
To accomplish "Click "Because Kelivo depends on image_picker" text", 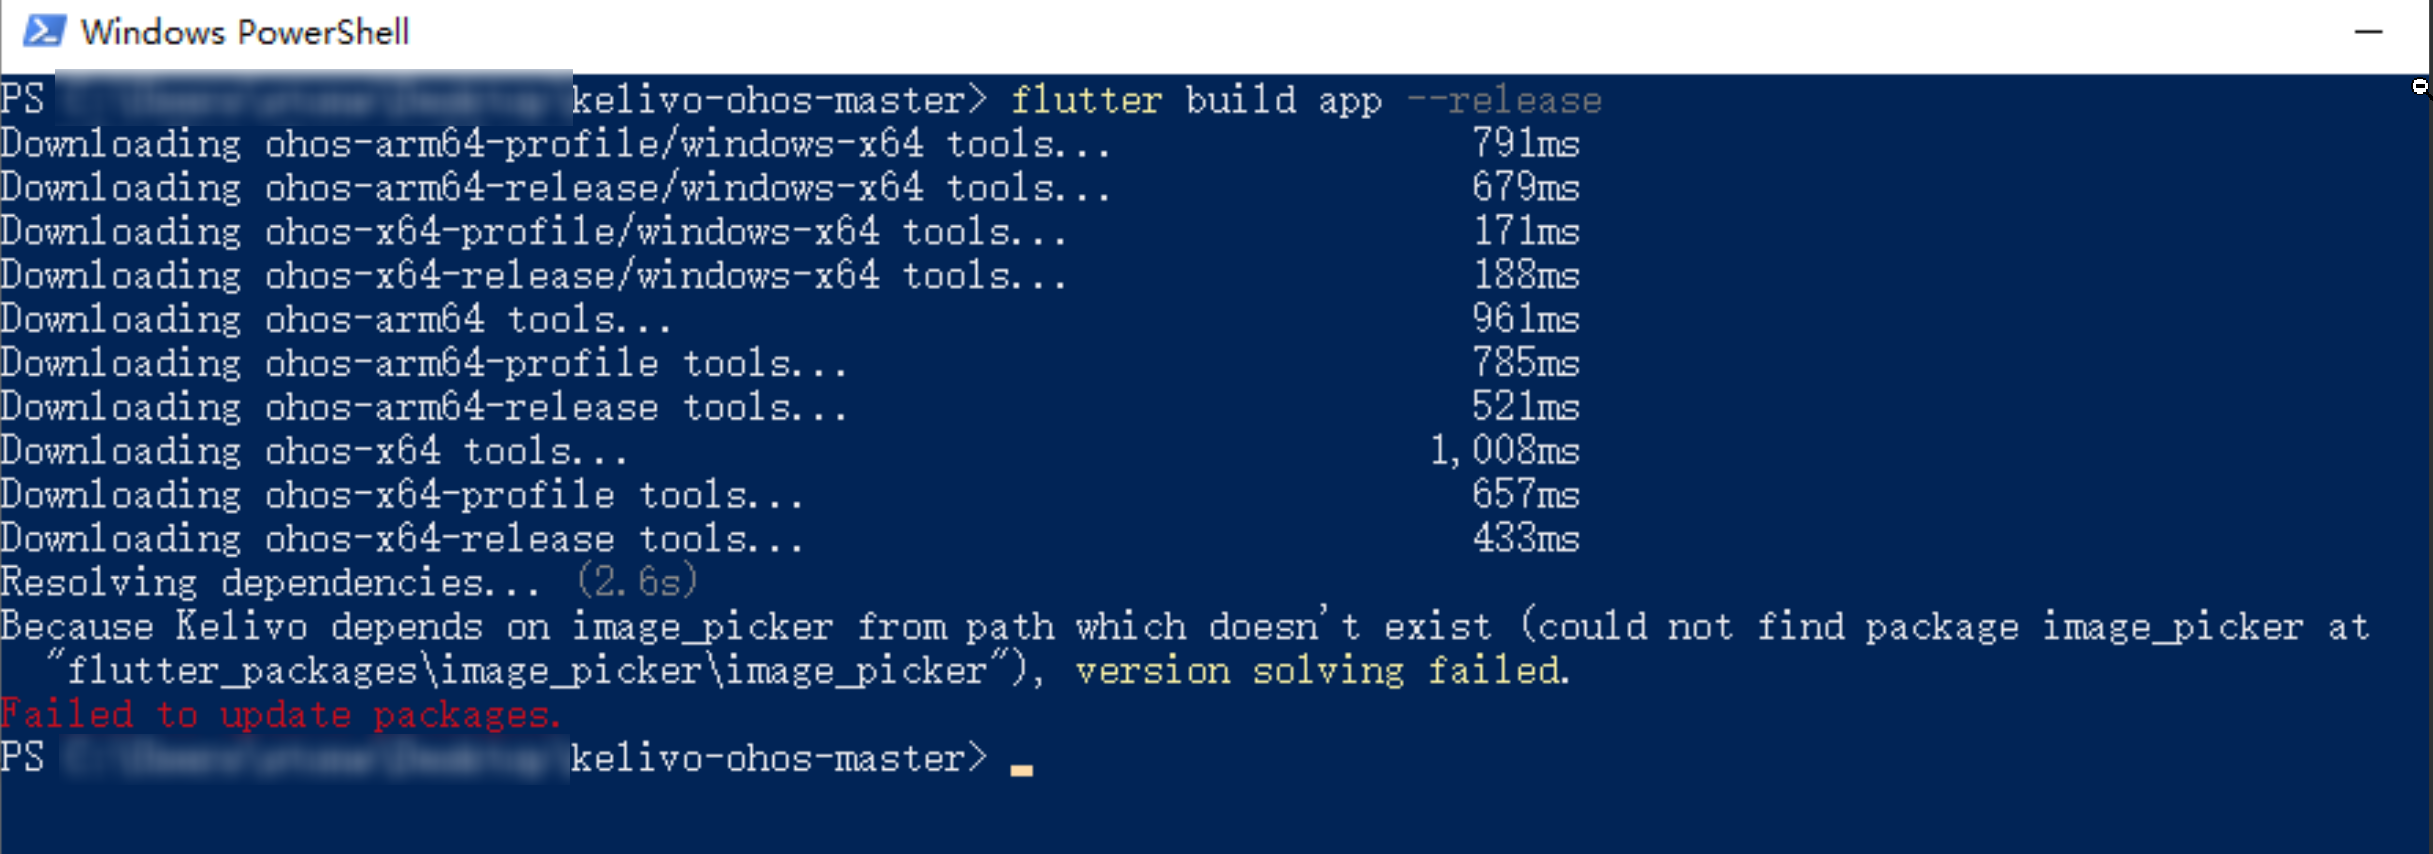I will point(416,627).
